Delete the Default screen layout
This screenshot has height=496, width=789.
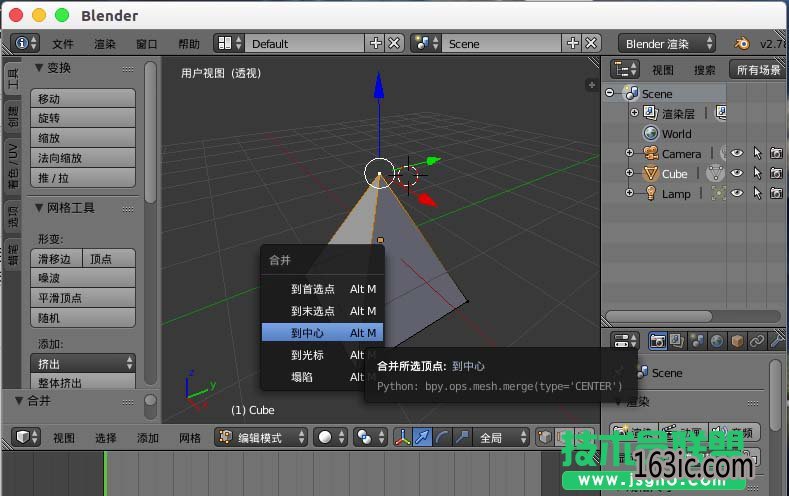point(394,43)
